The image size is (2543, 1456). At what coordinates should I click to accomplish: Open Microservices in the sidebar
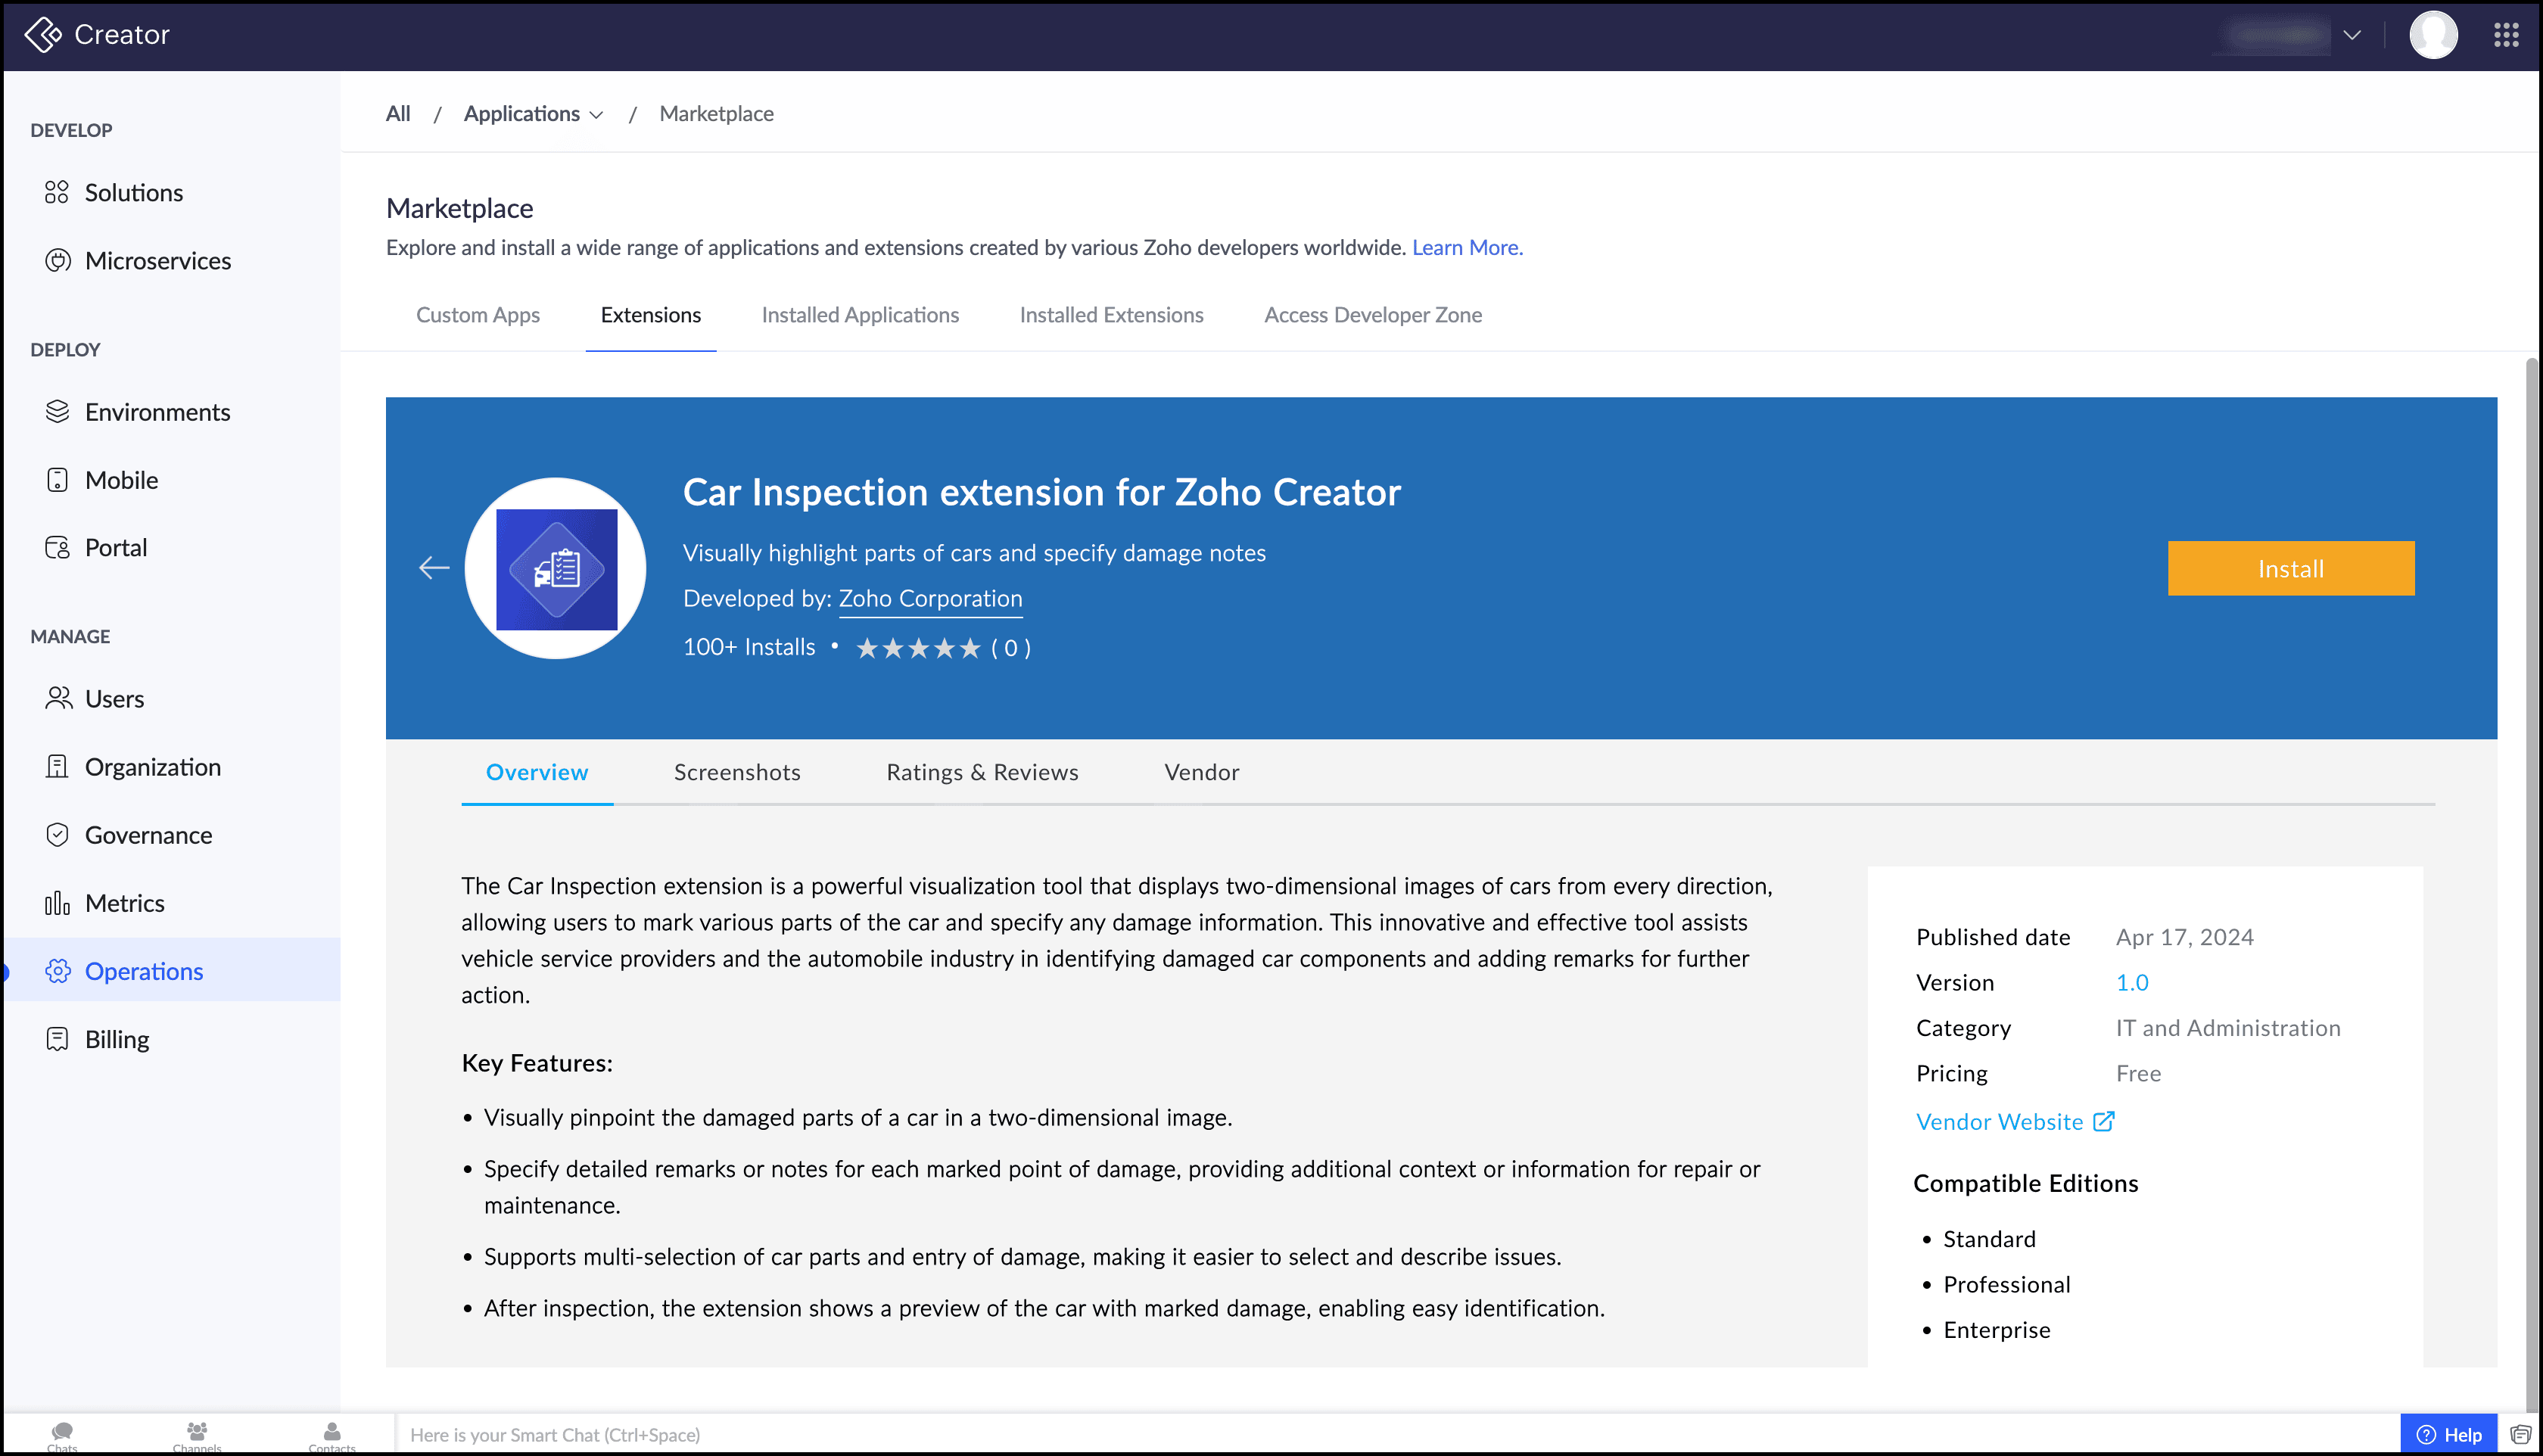point(157,261)
